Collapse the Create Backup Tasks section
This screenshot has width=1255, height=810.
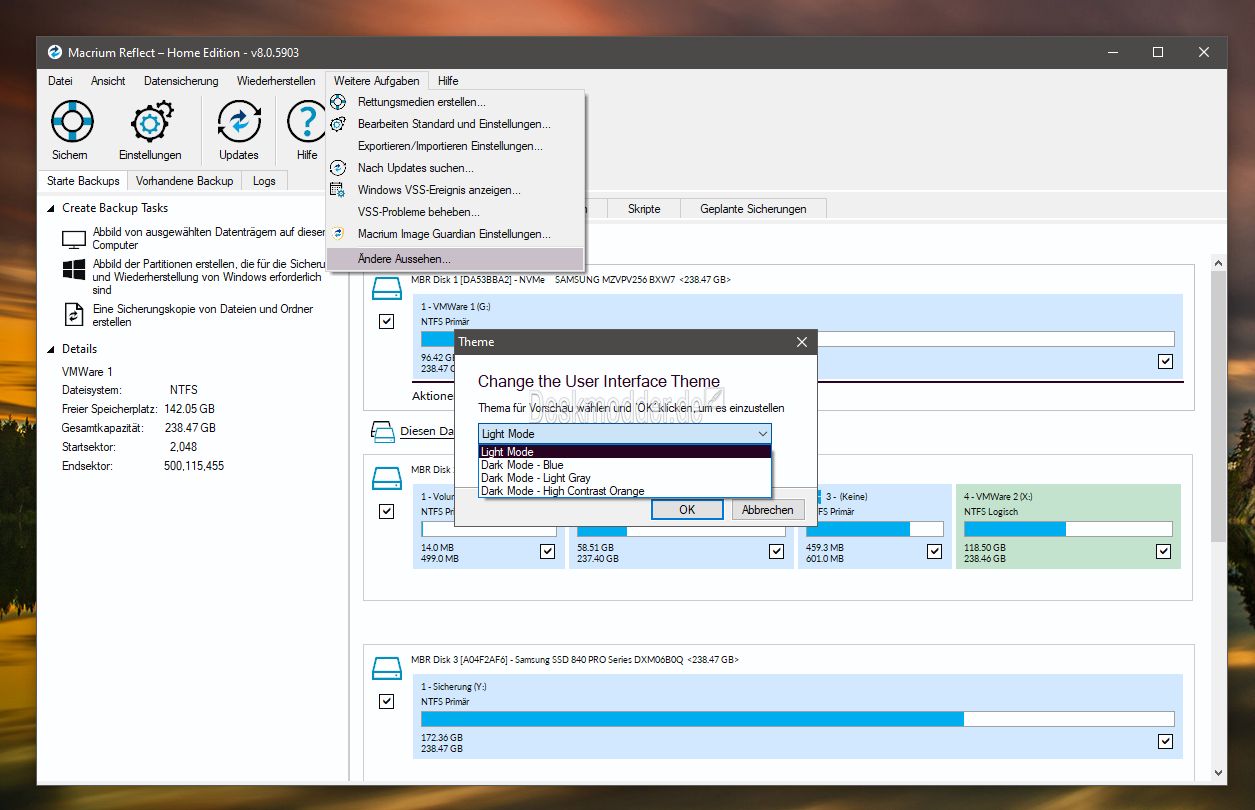point(50,208)
